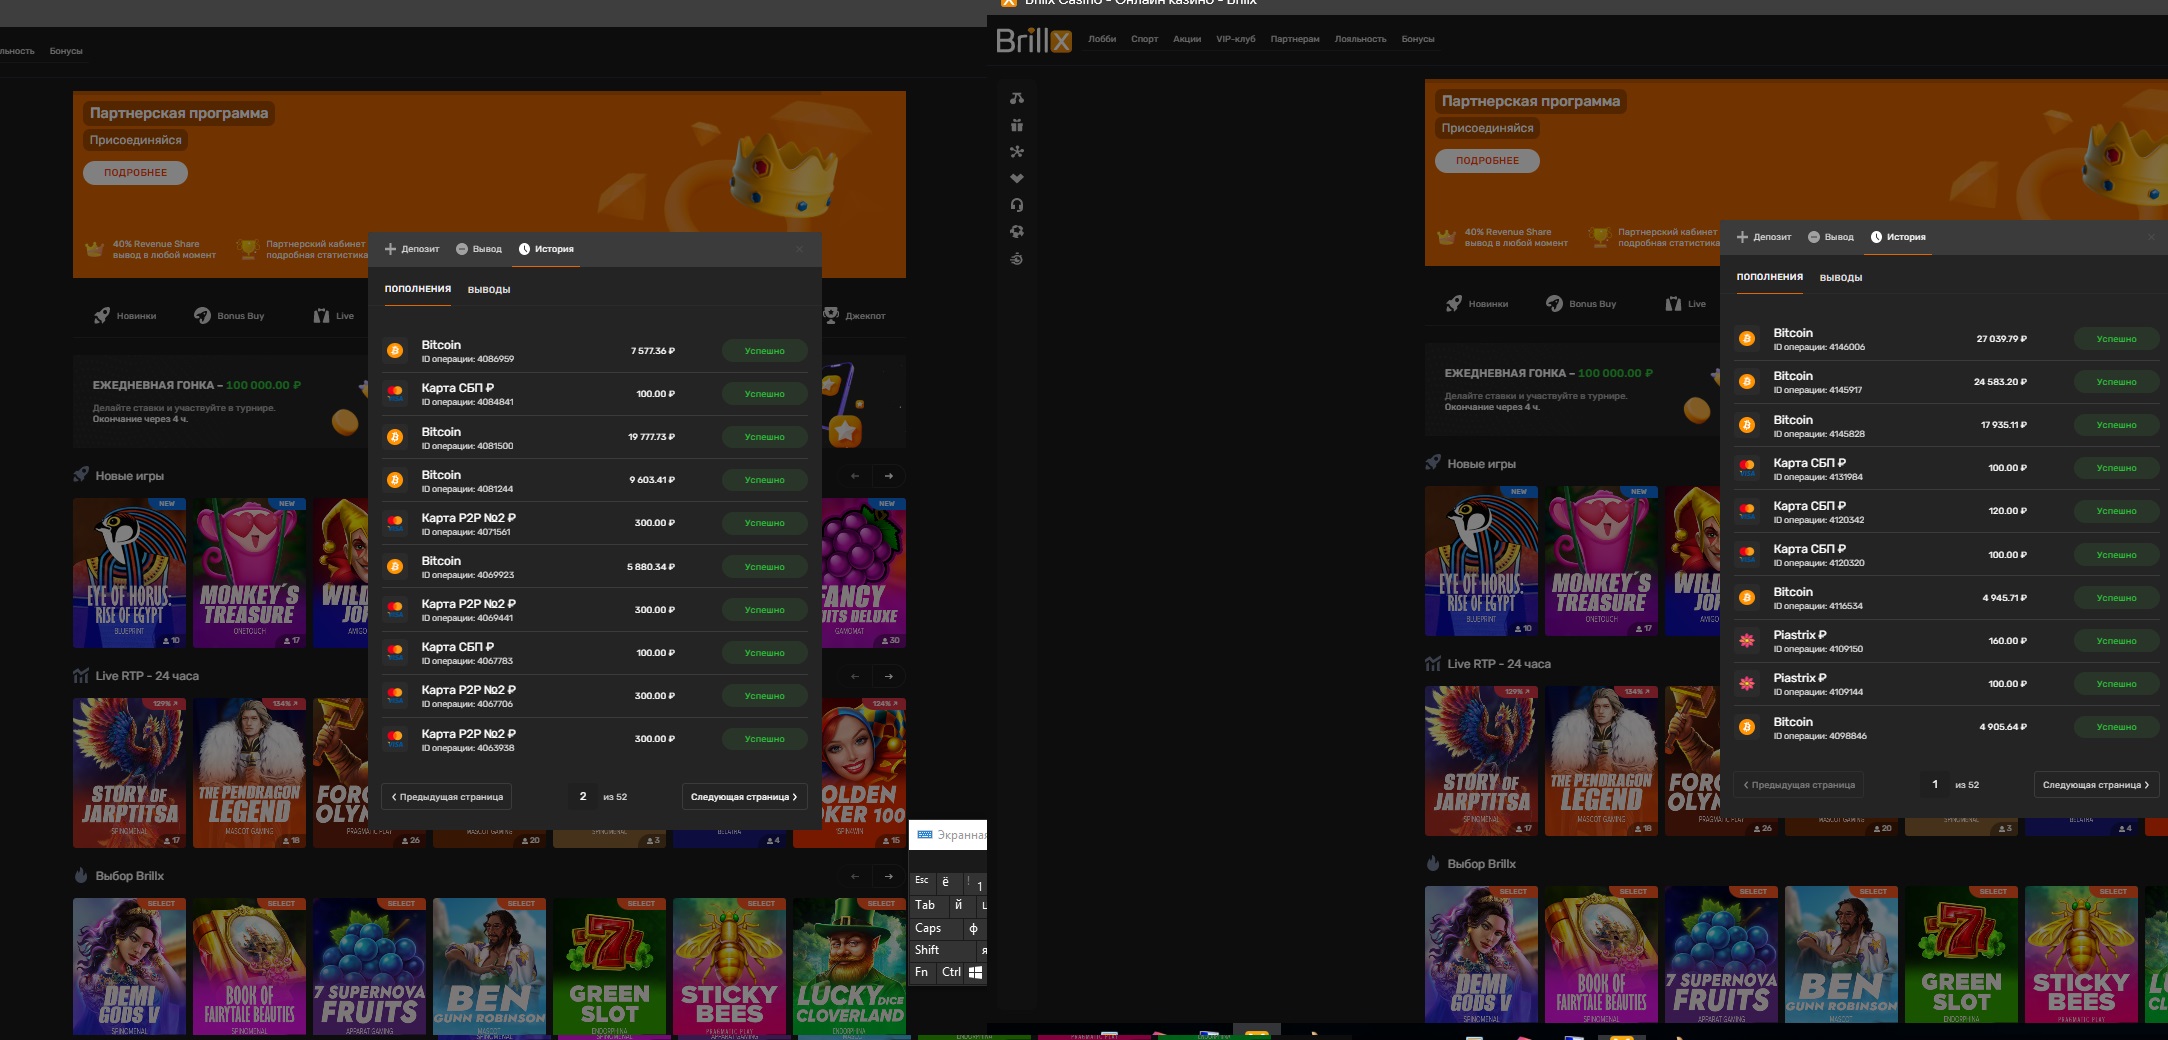The height and width of the screenshot is (1040, 2168).
Task: Open Новинки rocket category in left window
Action: tap(125, 316)
